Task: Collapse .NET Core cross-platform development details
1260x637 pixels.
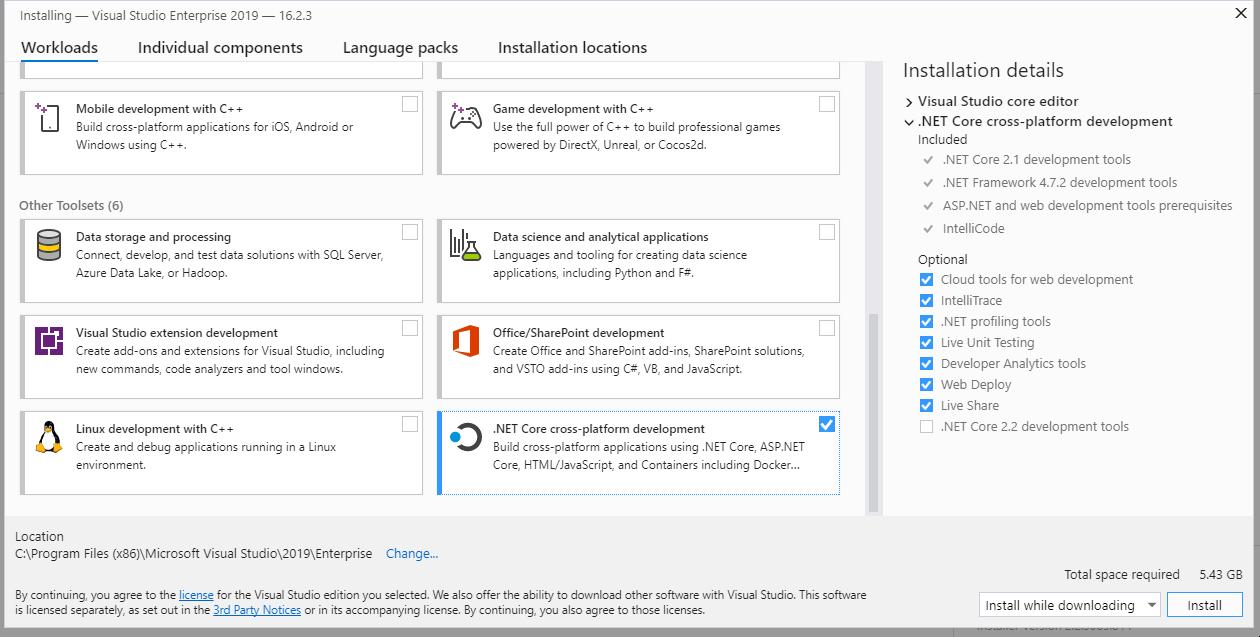Action: point(909,122)
